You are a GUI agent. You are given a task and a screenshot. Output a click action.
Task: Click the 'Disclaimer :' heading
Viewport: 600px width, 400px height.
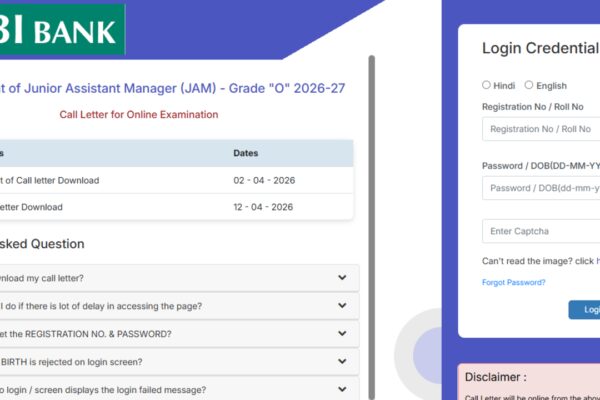[496, 377]
